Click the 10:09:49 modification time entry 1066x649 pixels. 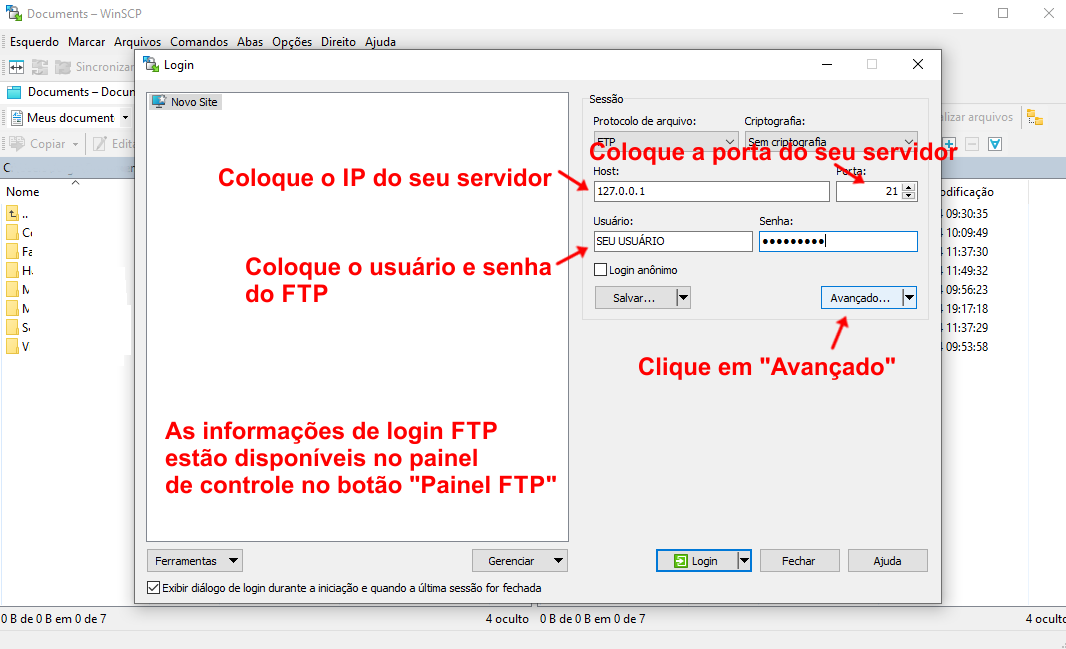(966, 232)
